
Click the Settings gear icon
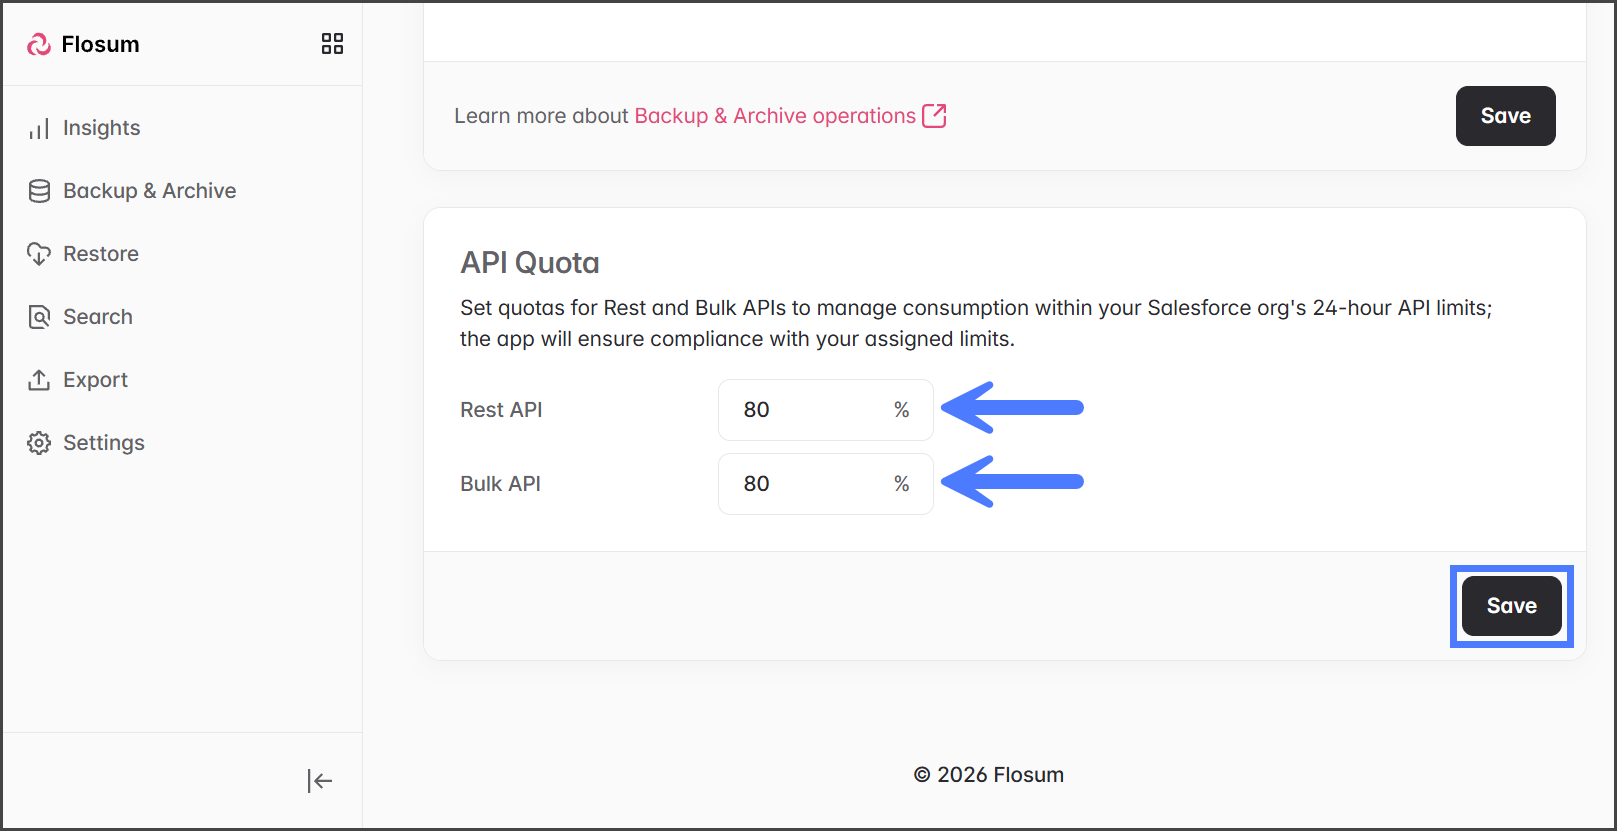(39, 443)
